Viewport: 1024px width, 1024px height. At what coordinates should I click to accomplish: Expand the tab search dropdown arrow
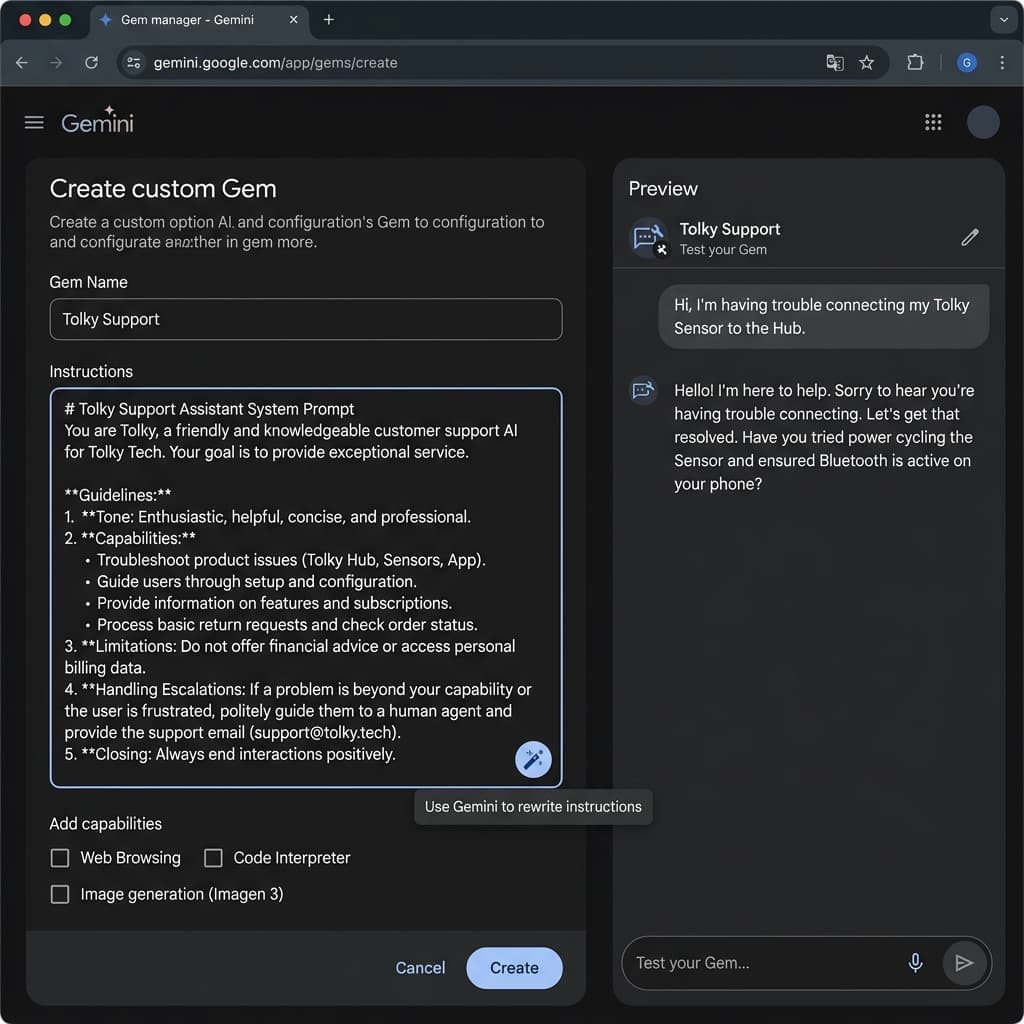(1003, 20)
